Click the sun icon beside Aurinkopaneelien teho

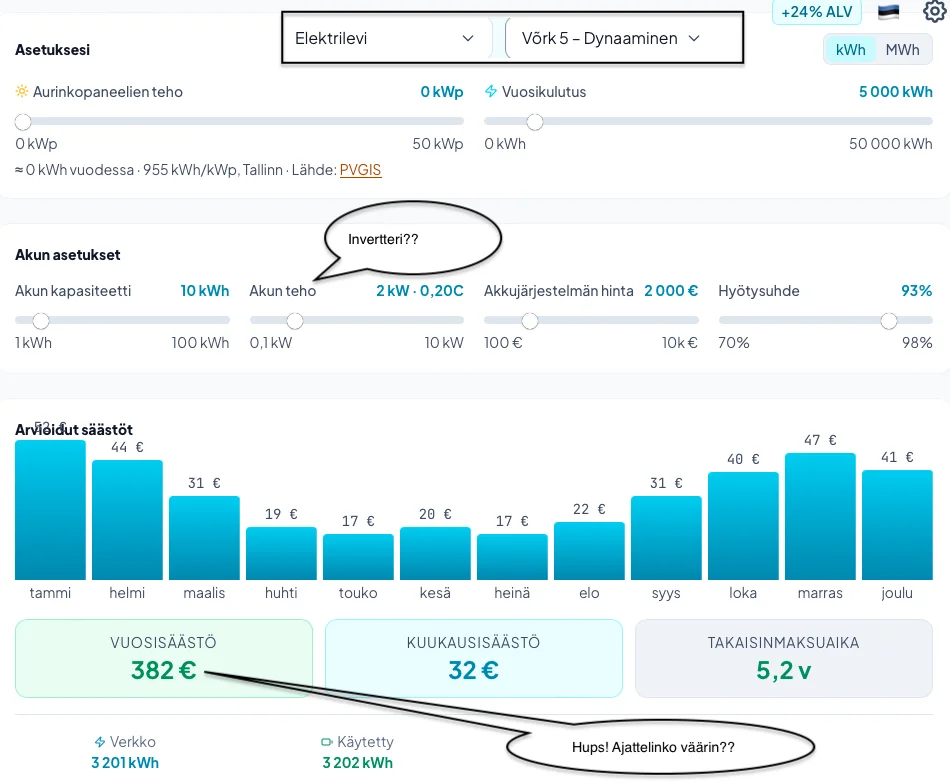click(x=22, y=92)
